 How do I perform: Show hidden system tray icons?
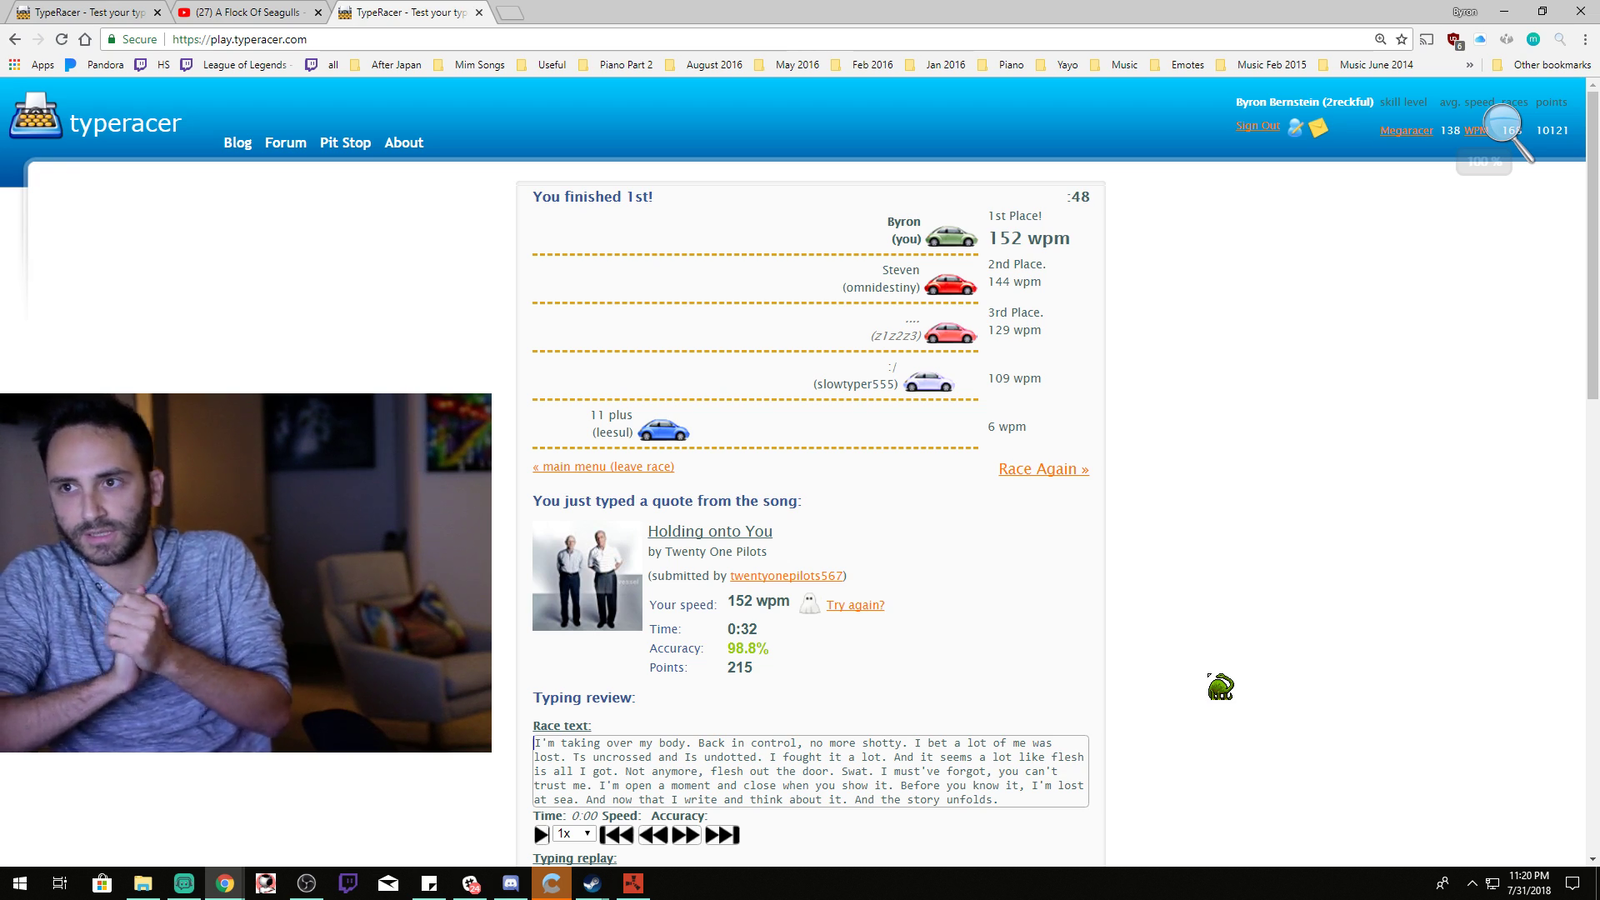tap(1472, 883)
